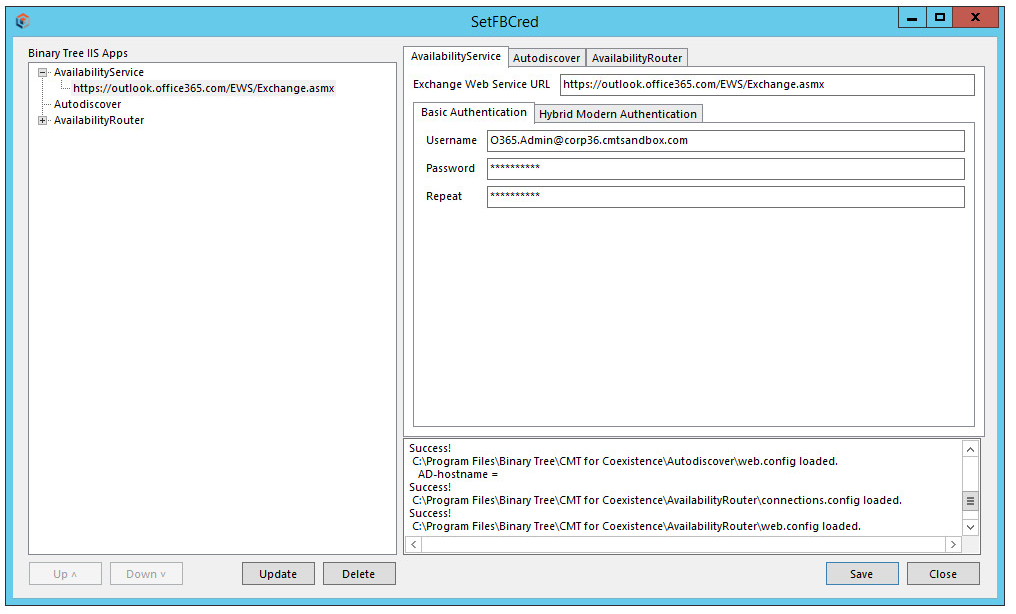Open the Autodiscover tab

546,58
